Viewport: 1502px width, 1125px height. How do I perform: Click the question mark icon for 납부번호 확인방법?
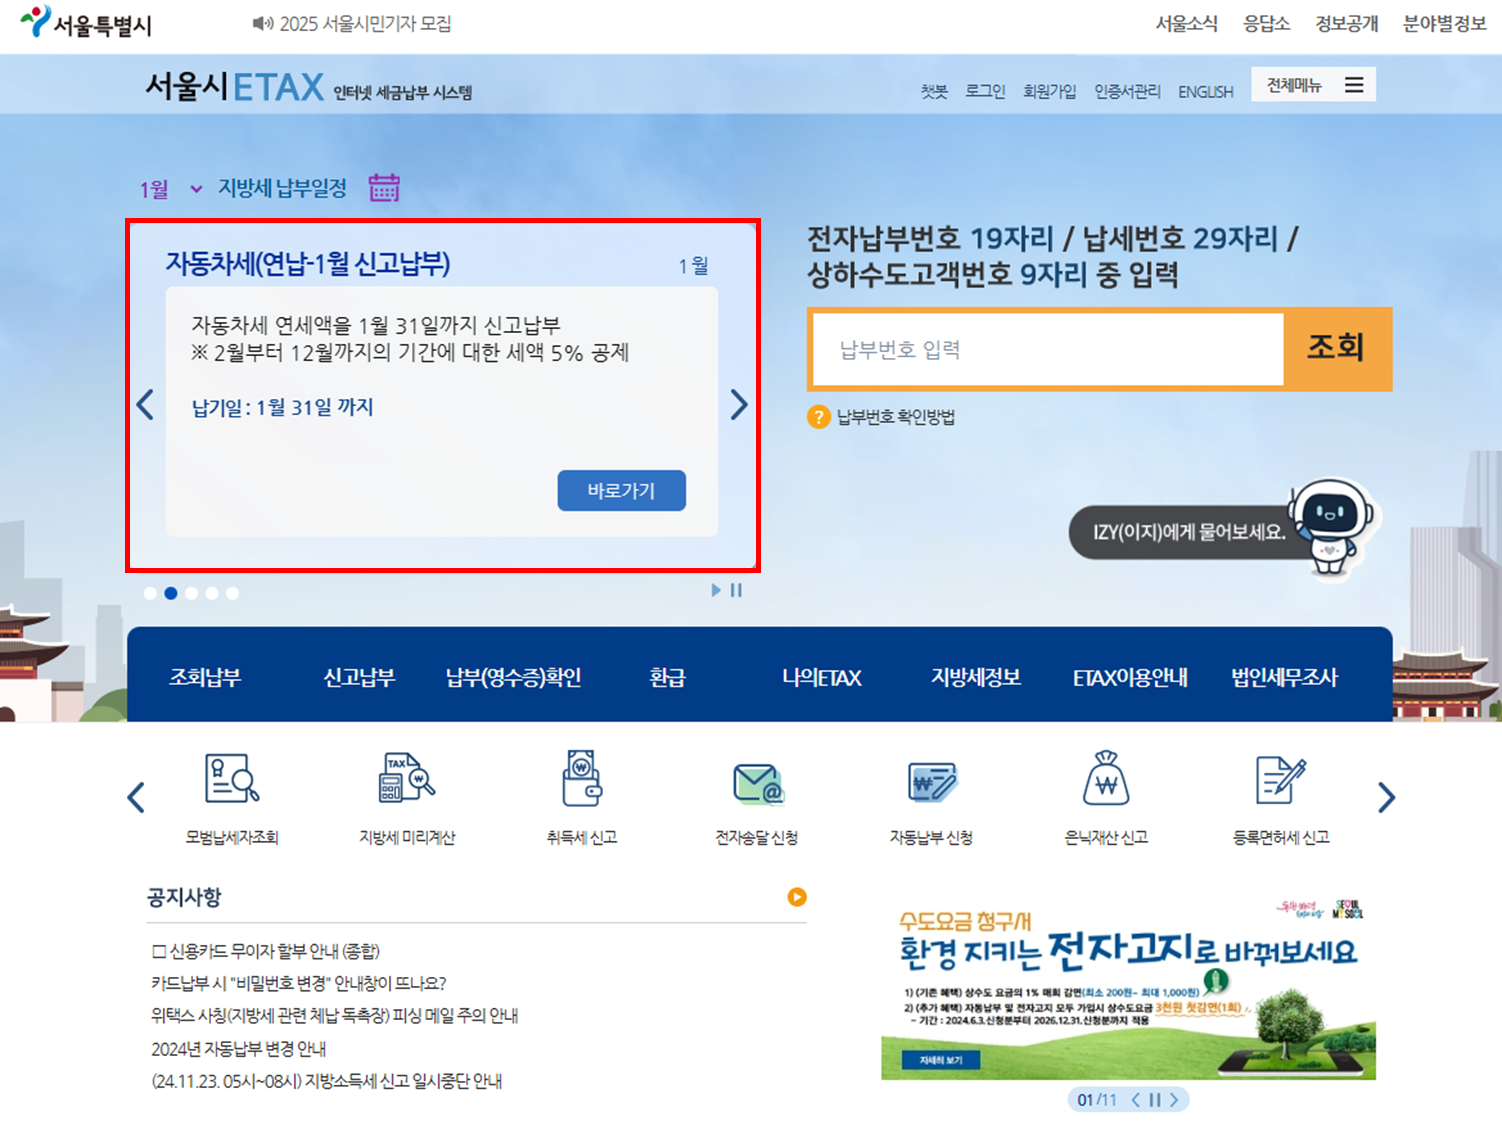(x=819, y=417)
